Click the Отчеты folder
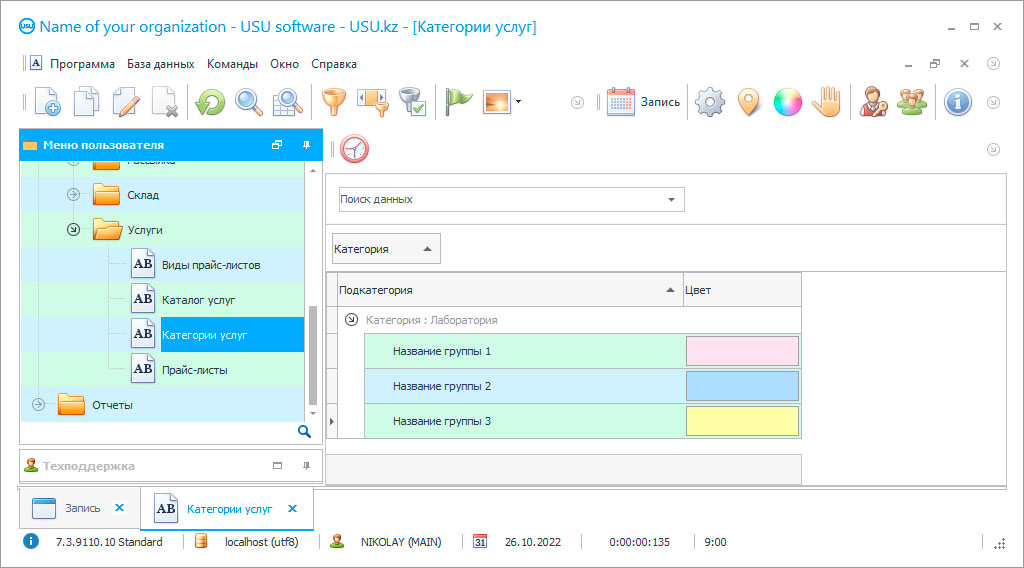 (71, 405)
